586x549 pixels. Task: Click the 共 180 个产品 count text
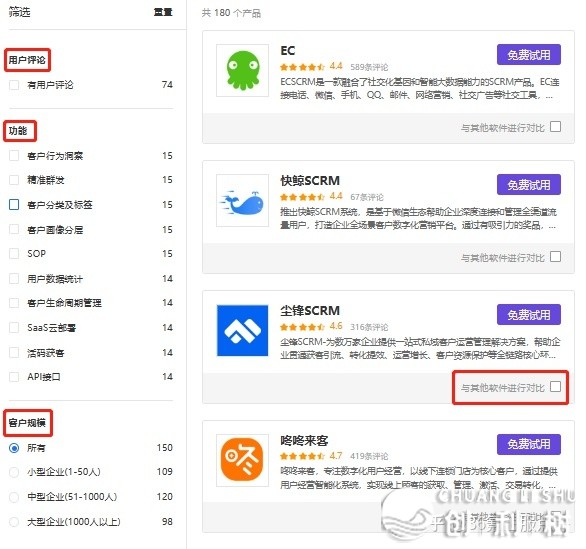point(231,13)
